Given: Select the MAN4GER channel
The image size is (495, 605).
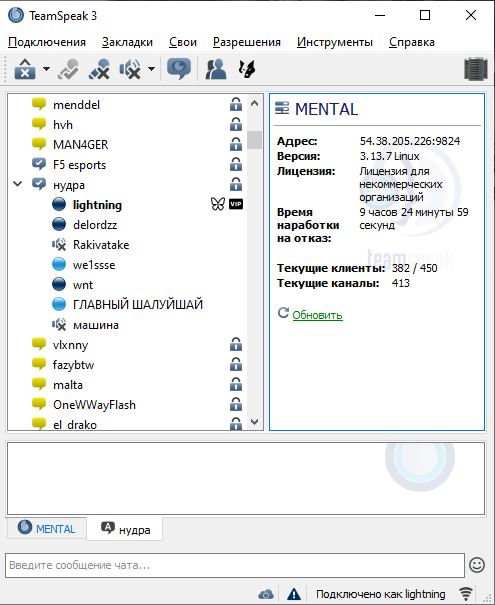Looking at the screenshot, I should point(81,145).
